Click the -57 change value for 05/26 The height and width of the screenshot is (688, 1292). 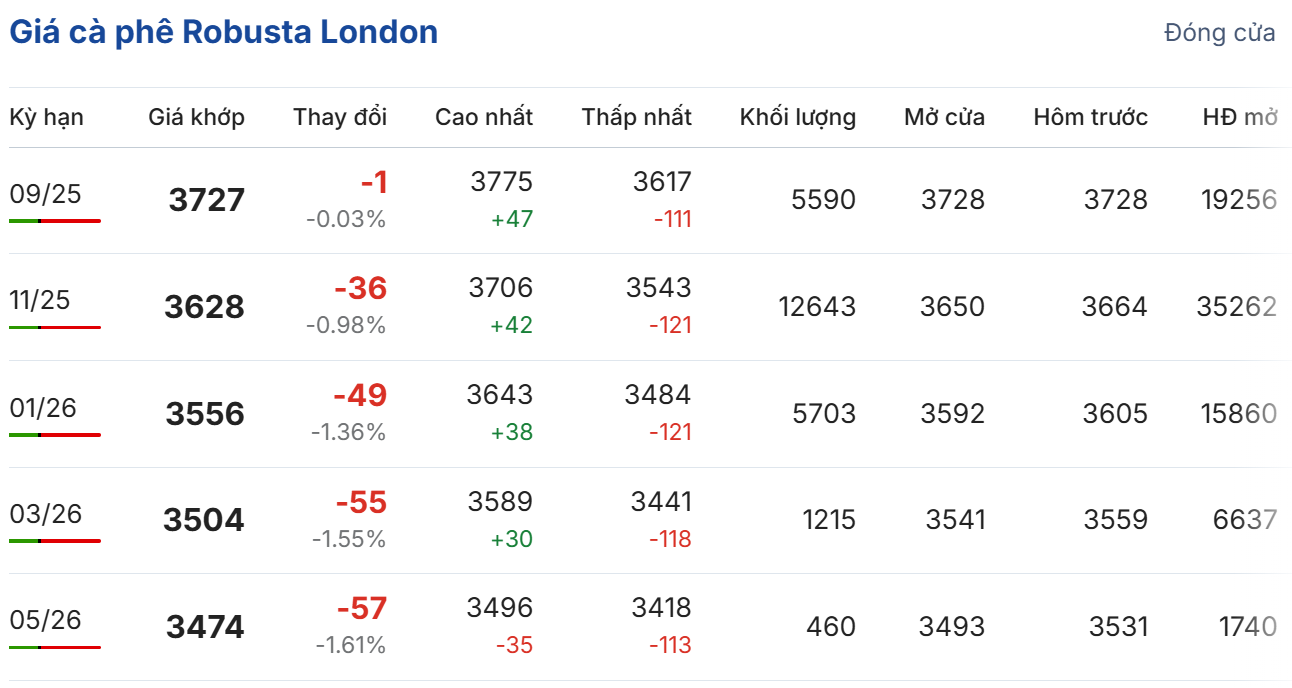tap(361, 608)
